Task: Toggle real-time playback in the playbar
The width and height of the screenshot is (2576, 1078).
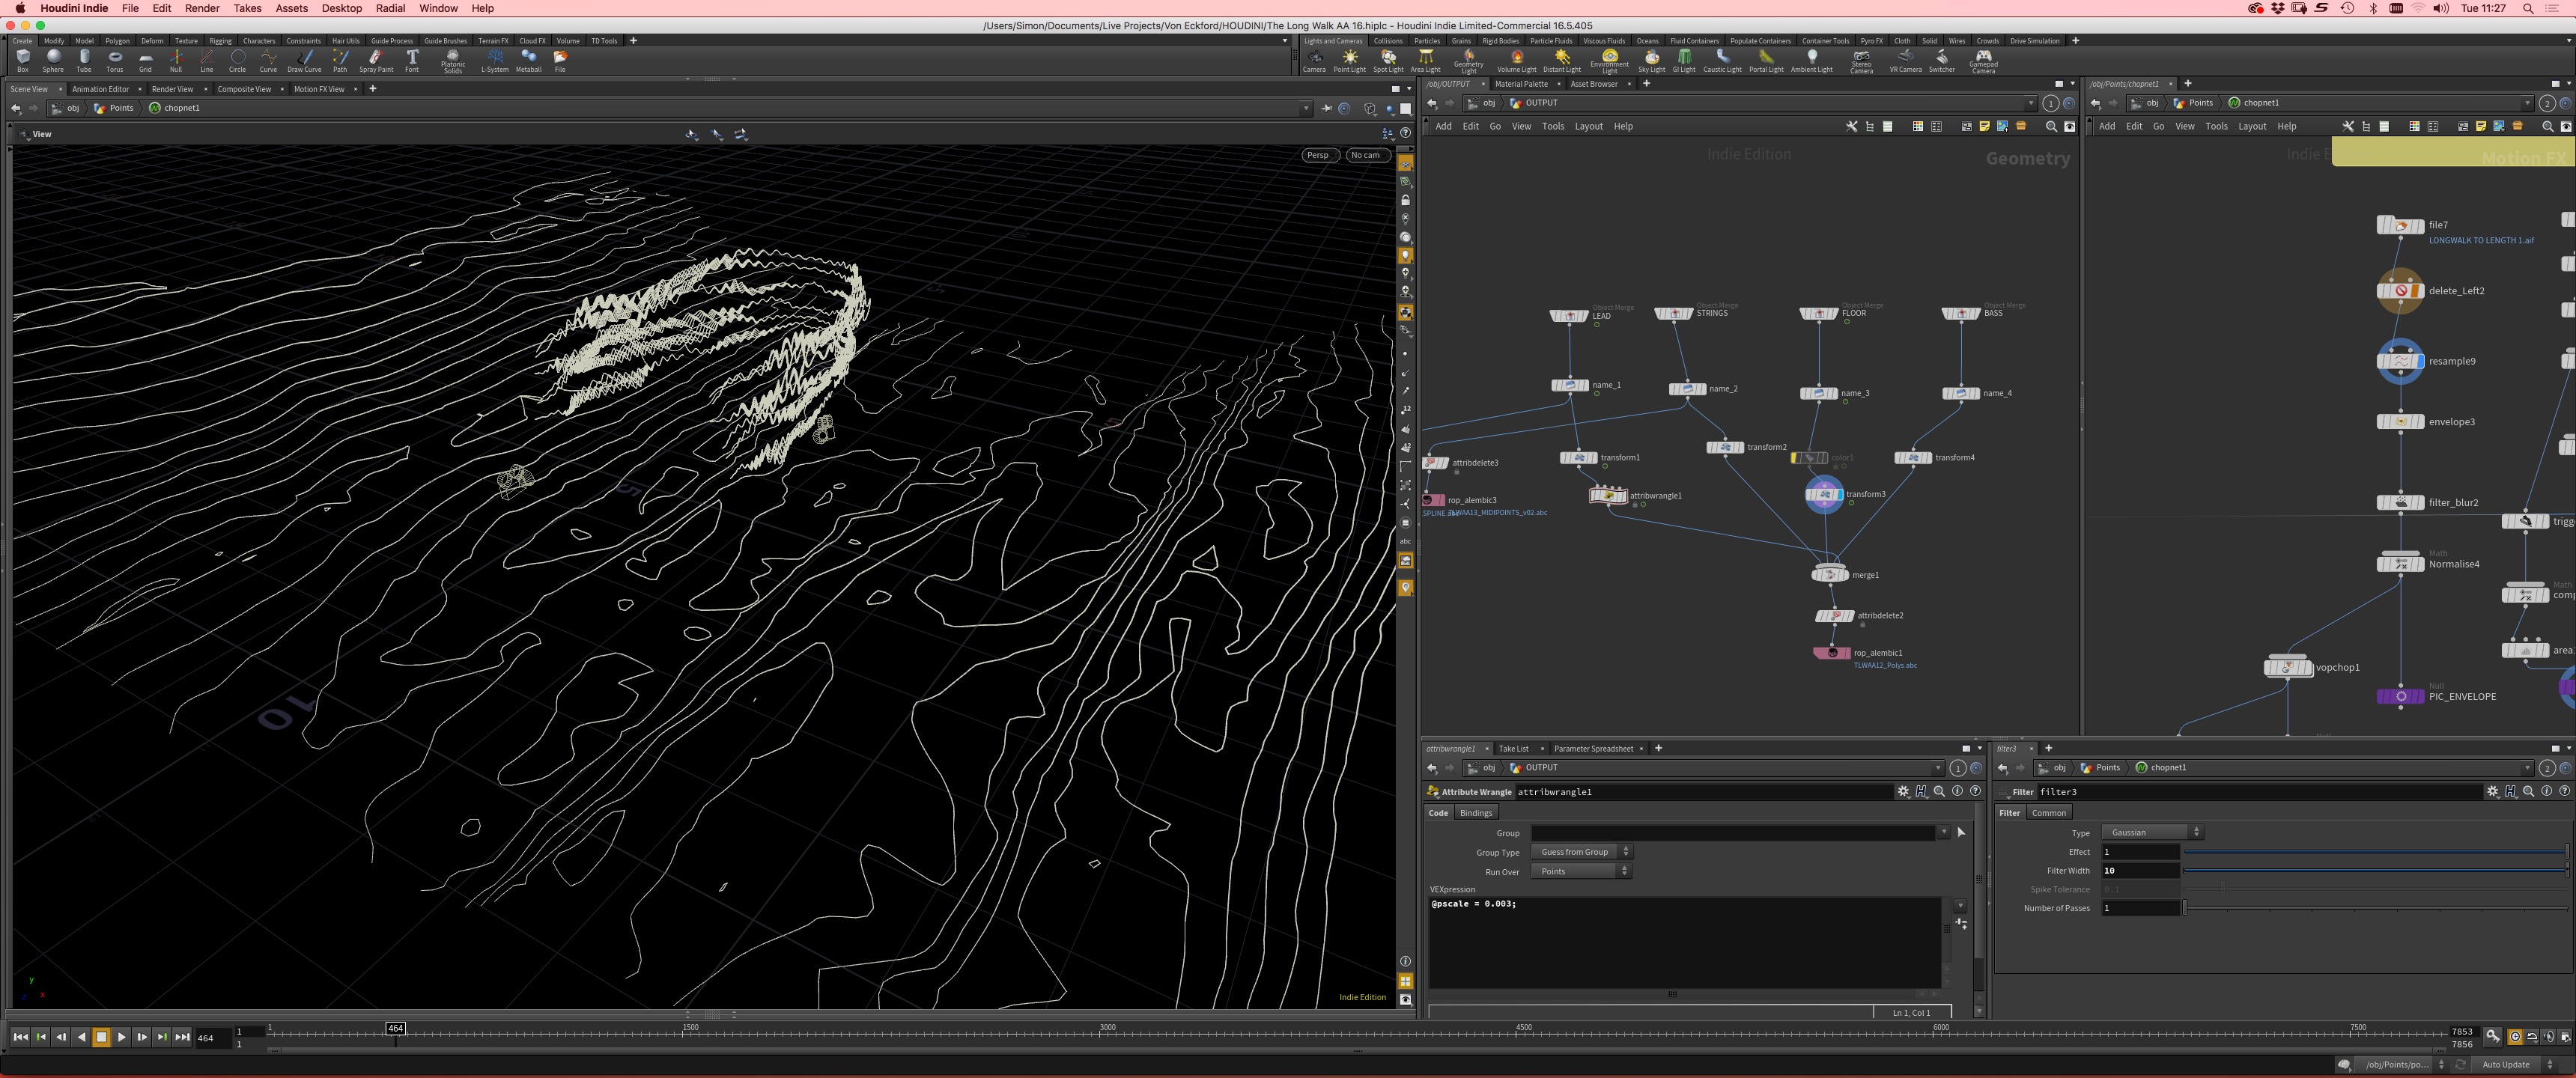Action: tap(2515, 1036)
